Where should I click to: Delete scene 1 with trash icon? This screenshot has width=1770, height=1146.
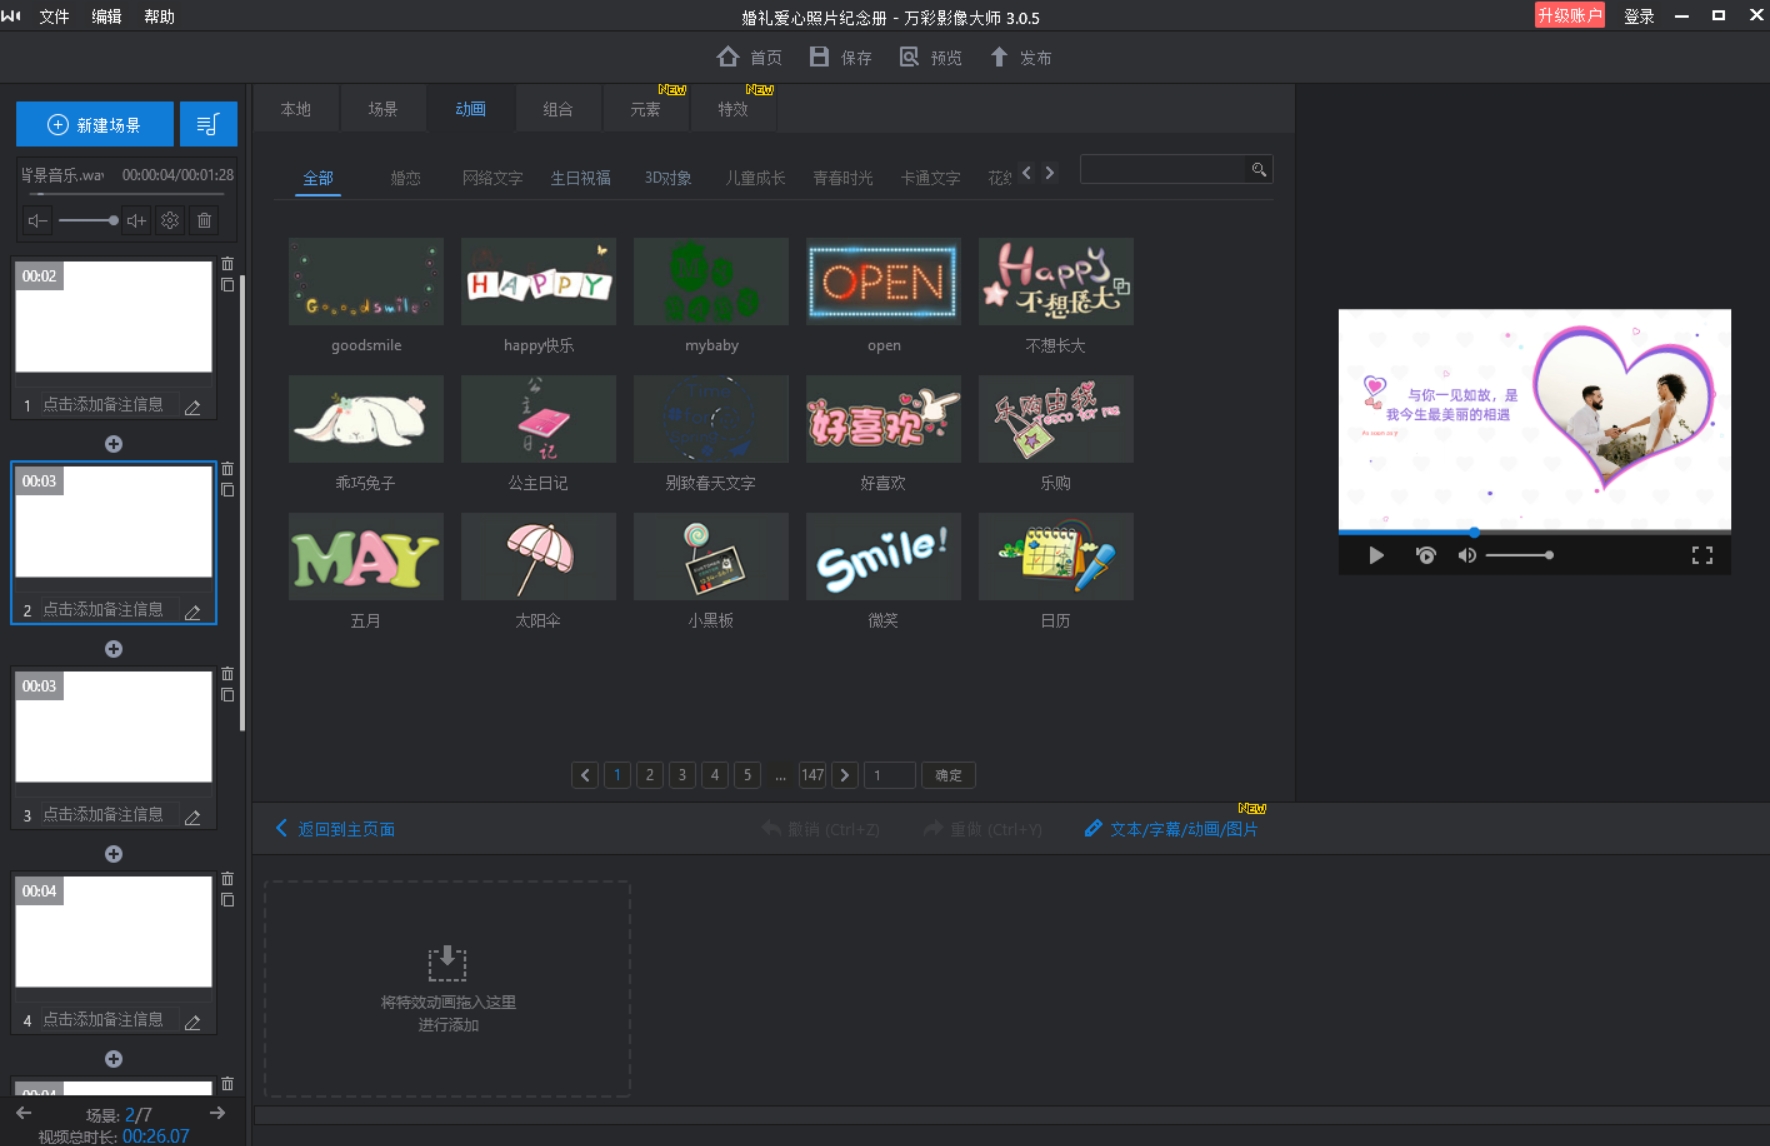tap(228, 264)
